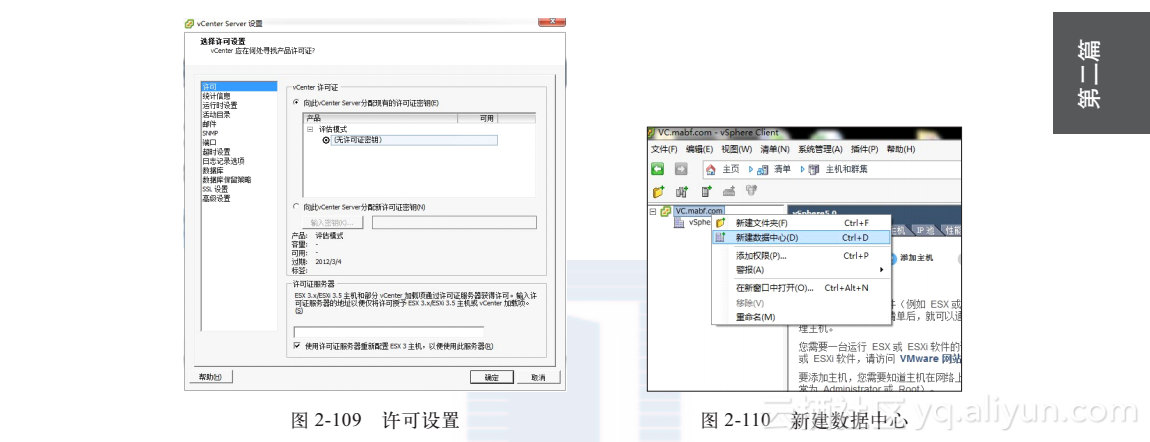This screenshot has height=442, width=1150.
Task: Click the 输入密钥(K)... button
Action: [x=332, y=222]
